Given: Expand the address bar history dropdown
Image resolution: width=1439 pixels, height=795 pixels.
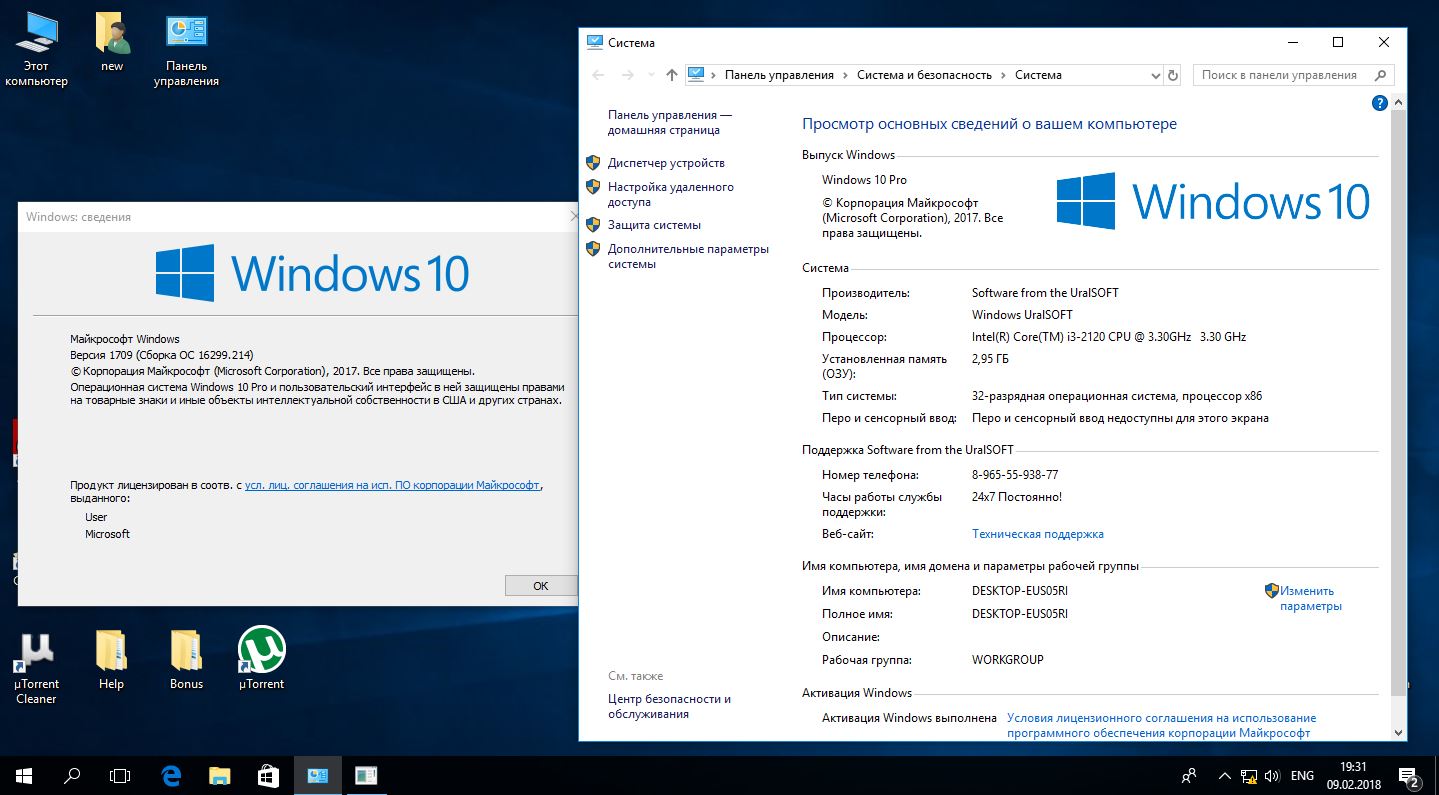Looking at the screenshot, I should pos(1155,75).
